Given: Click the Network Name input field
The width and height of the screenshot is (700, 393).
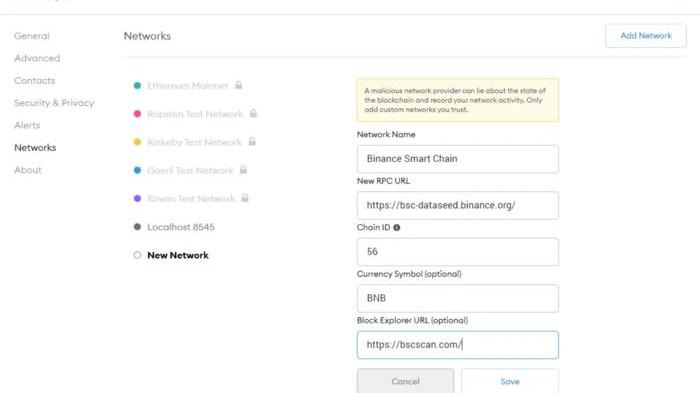Looking at the screenshot, I should (458, 159).
